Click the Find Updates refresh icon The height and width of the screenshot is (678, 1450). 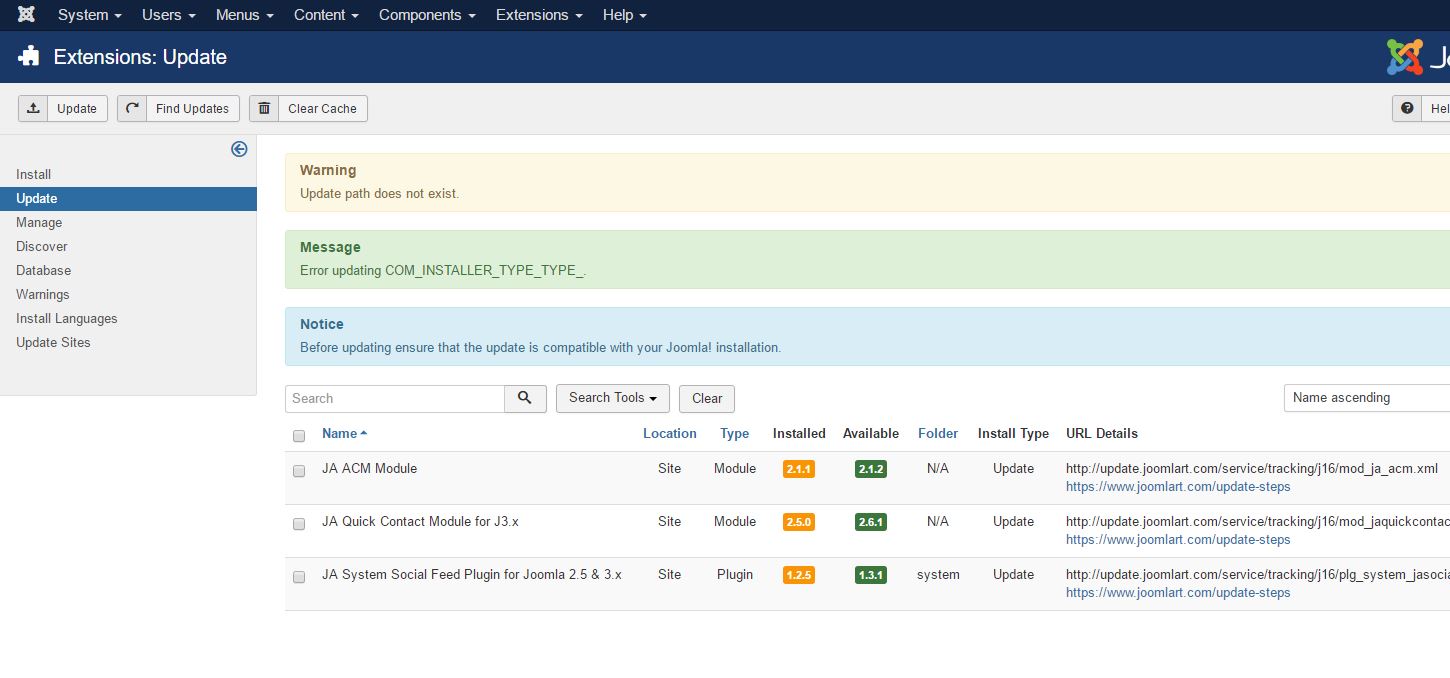point(132,109)
